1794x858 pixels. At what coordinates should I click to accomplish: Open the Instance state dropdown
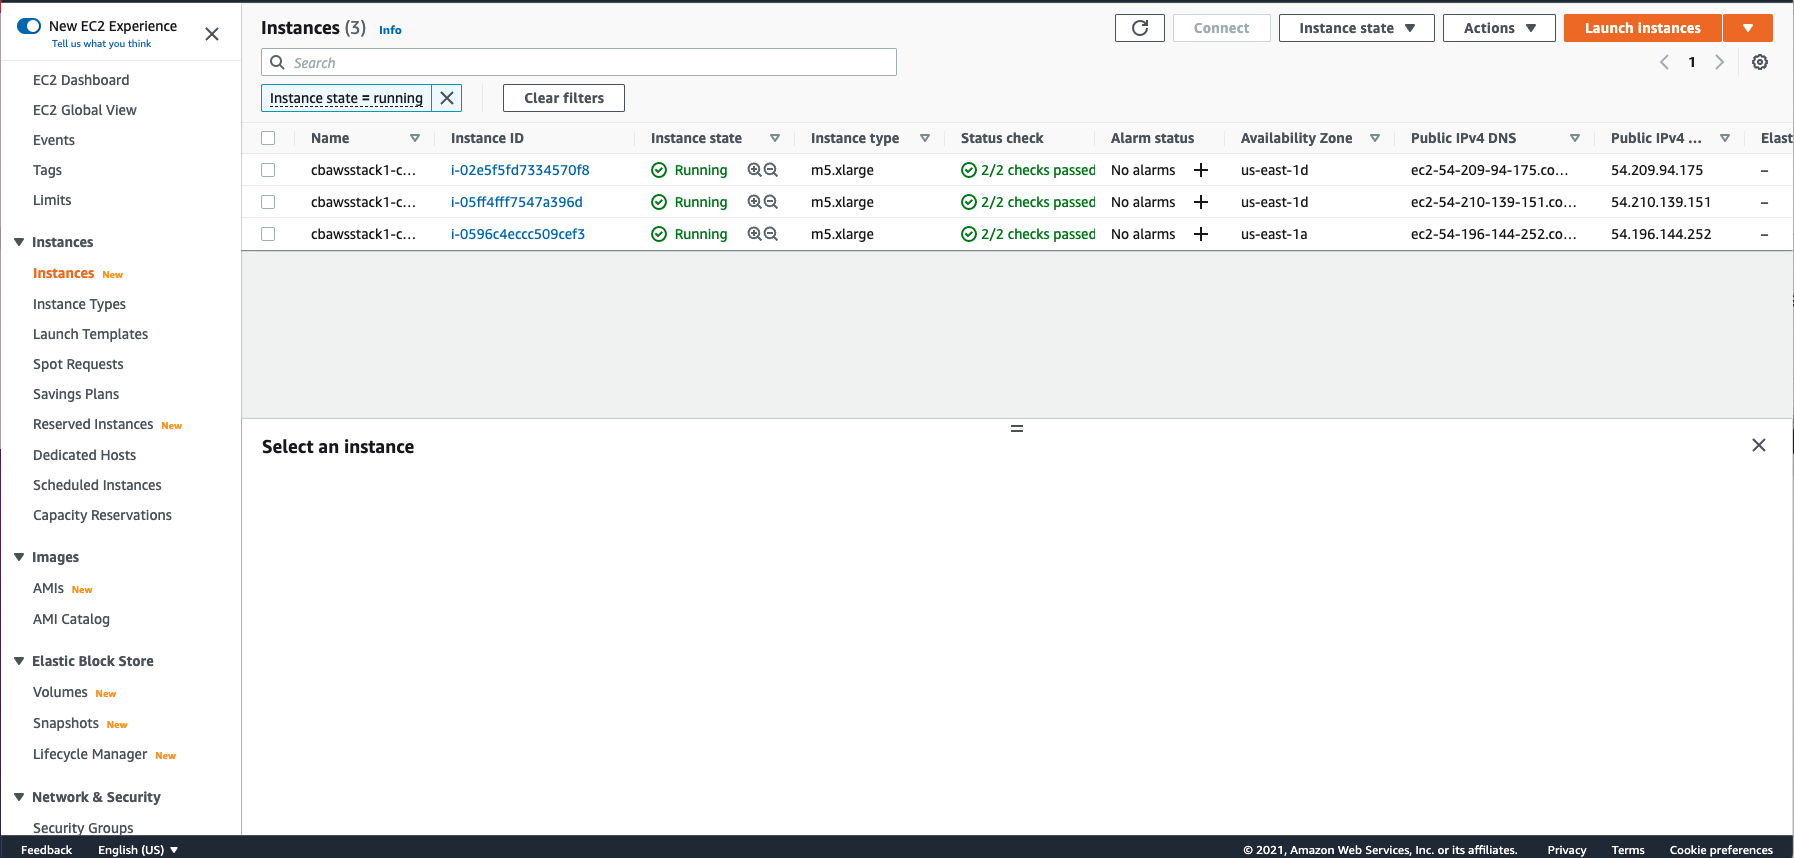pyautogui.click(x=1356, y=28)
